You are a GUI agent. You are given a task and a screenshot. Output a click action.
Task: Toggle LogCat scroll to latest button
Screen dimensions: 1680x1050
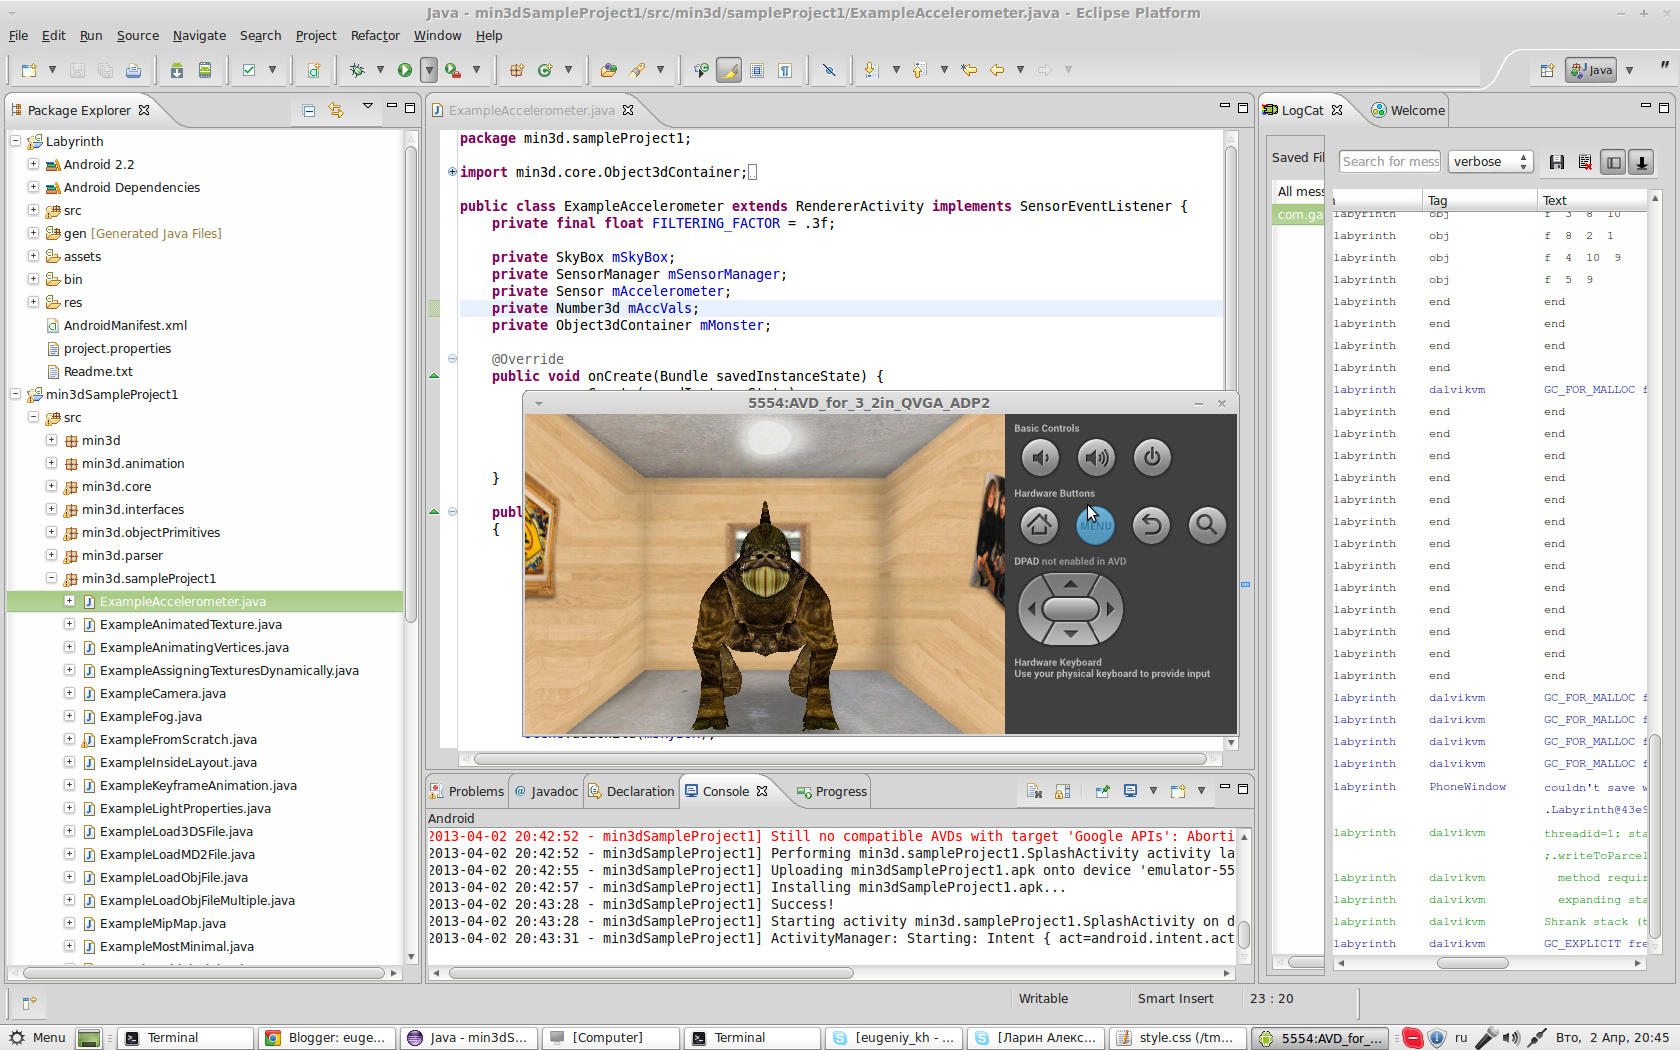tap(1641, 162)
